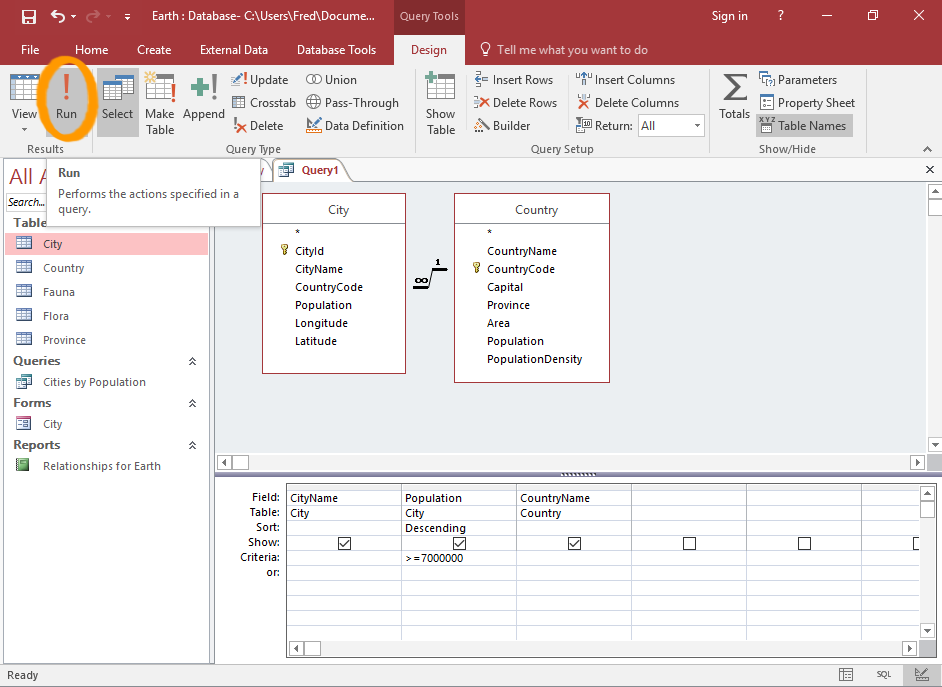Choose the Select query type

pos(117,101)
